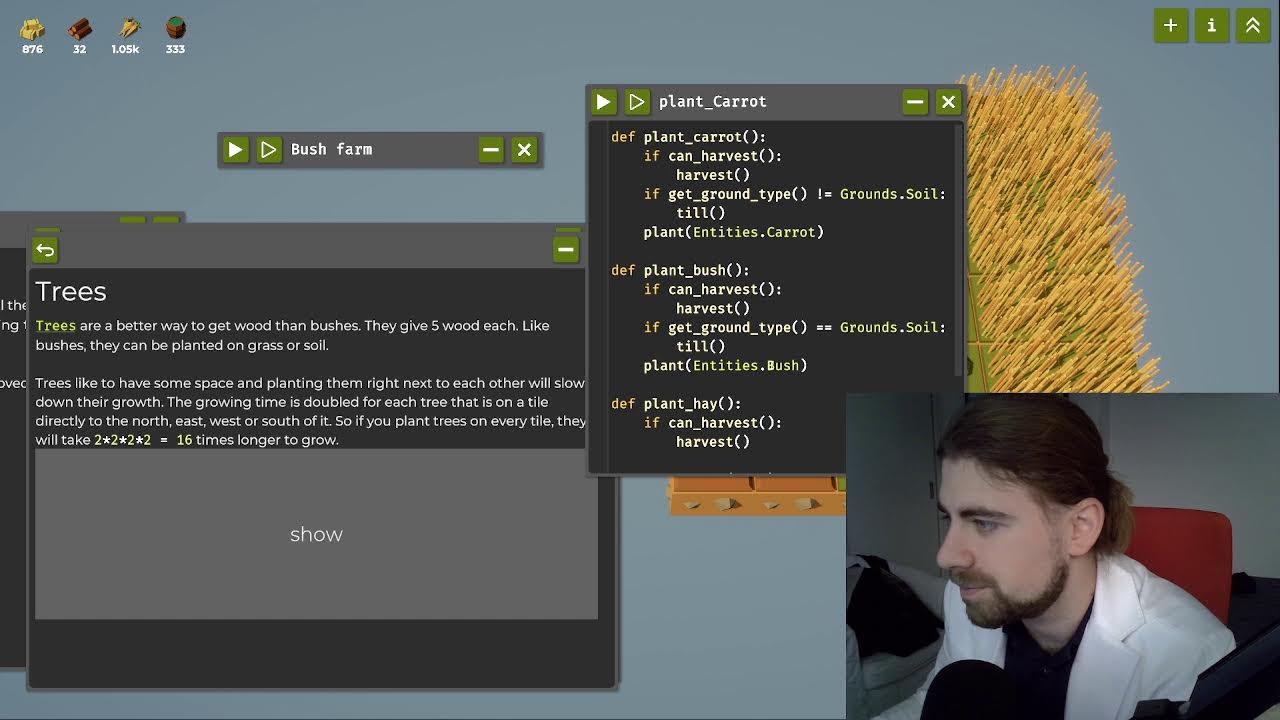Click the def plant_hay(): line
Image resolution: width=1280 pixels, height=720 pixels.
pos(676,403)
